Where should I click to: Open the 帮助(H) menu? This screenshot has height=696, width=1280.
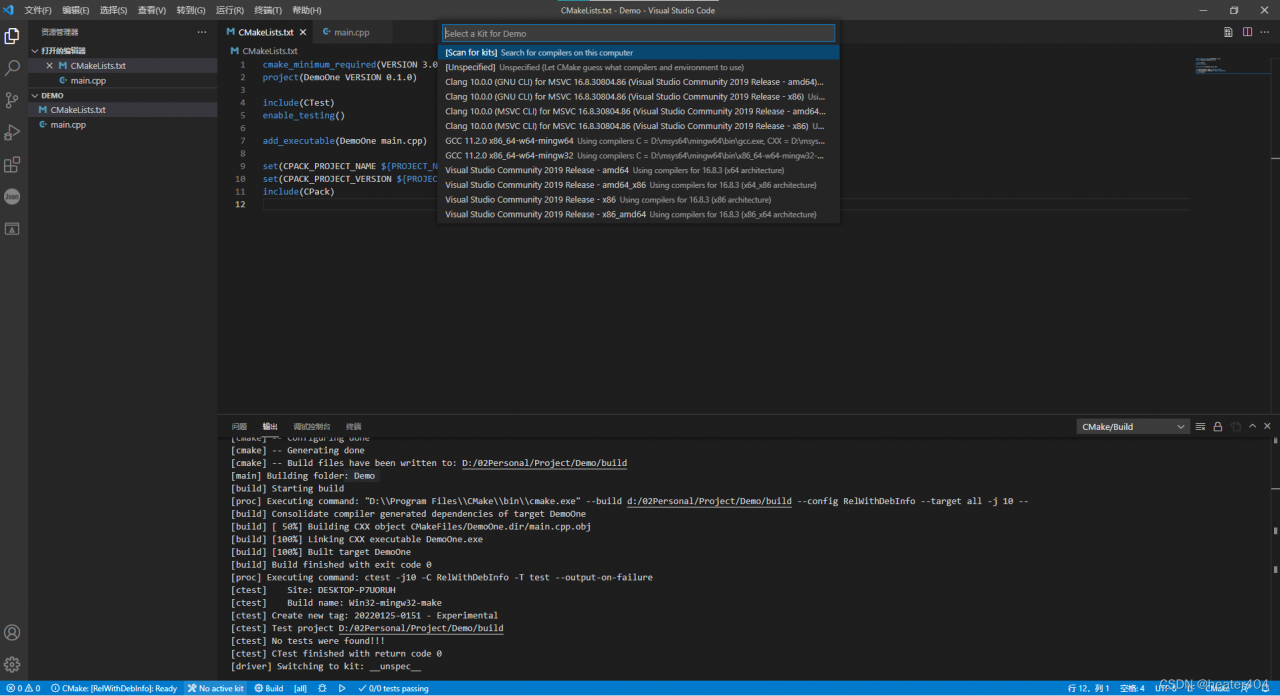[307, 10]
